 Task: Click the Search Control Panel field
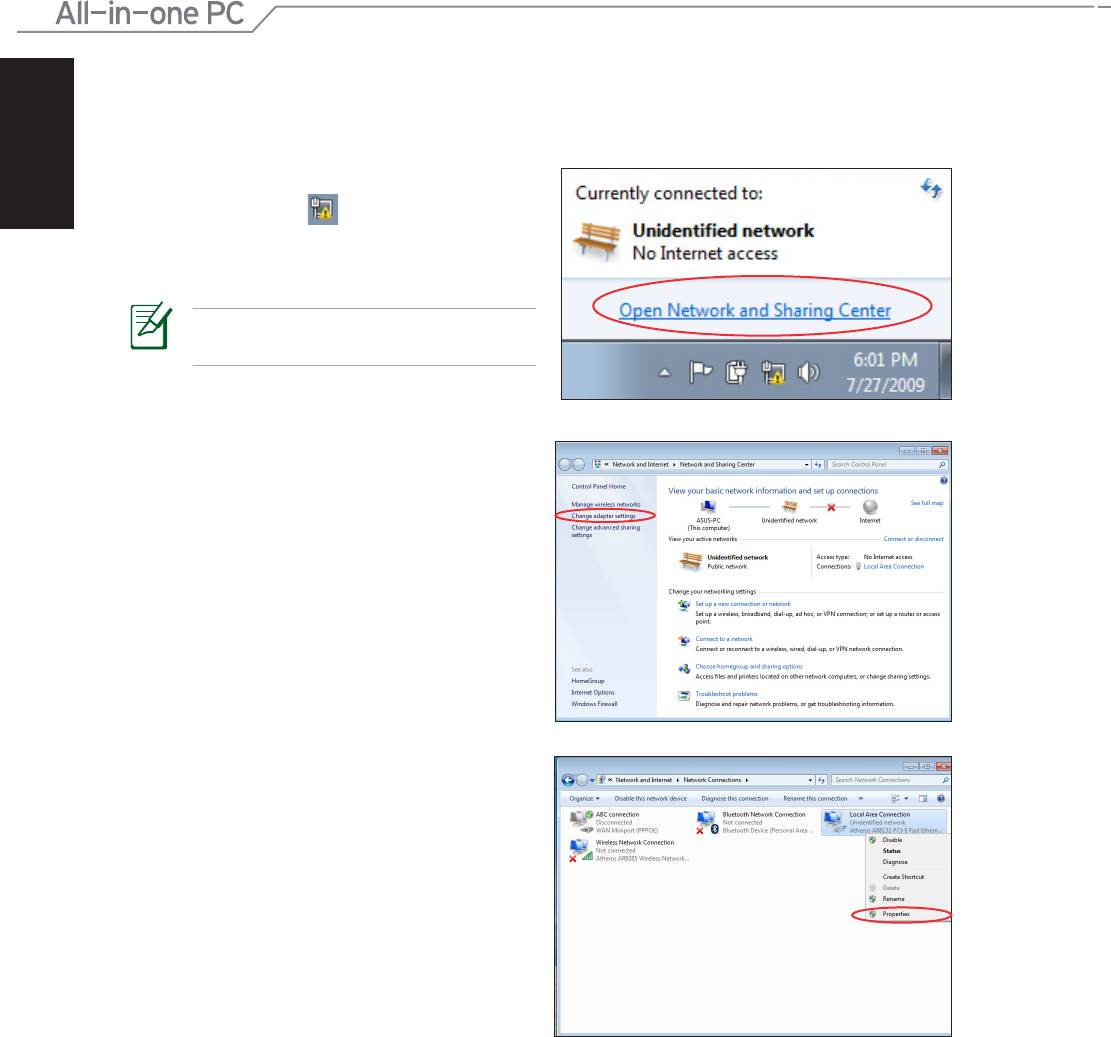pyautogui.click(x=882, y=465)
